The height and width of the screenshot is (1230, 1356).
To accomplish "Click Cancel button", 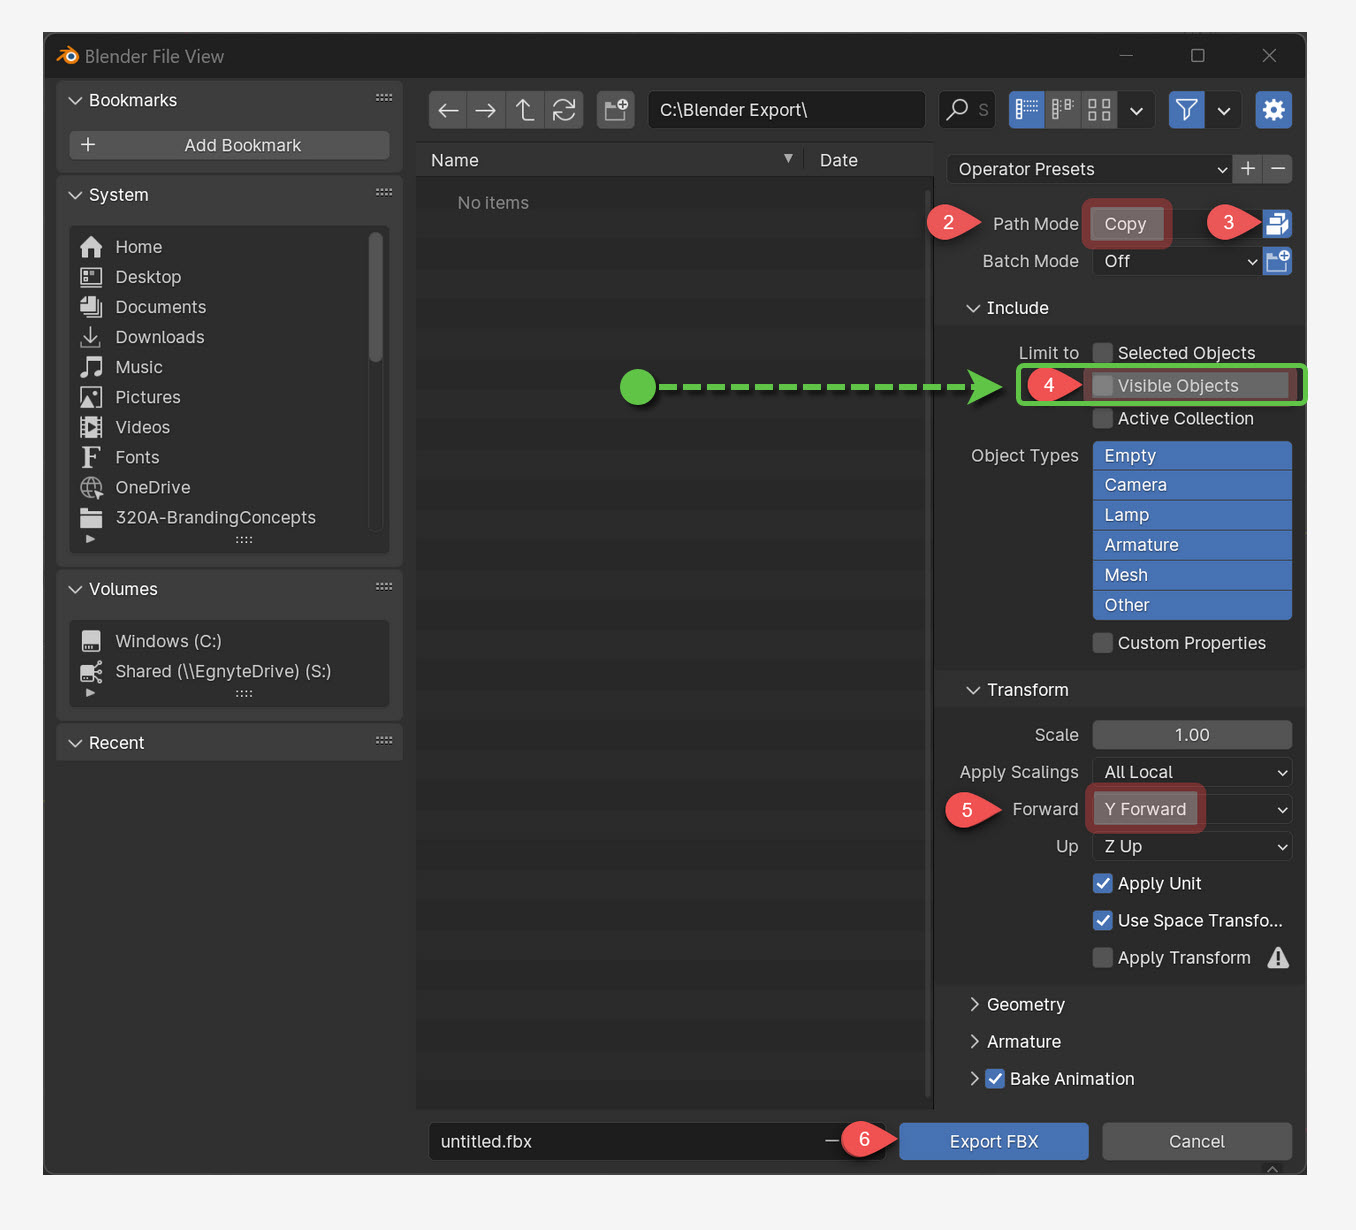I will pos(1197,1142).
